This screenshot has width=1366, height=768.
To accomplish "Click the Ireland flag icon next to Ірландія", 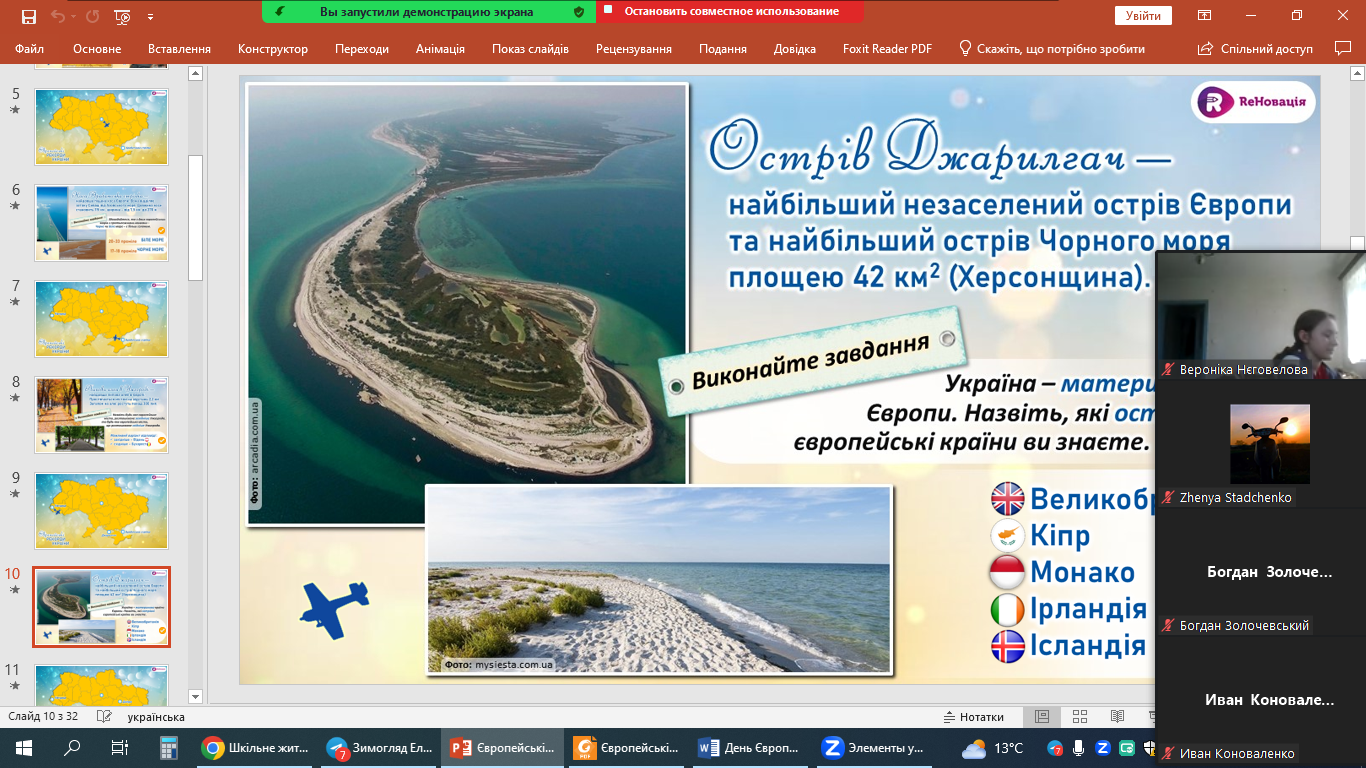I will [1007, 609].
